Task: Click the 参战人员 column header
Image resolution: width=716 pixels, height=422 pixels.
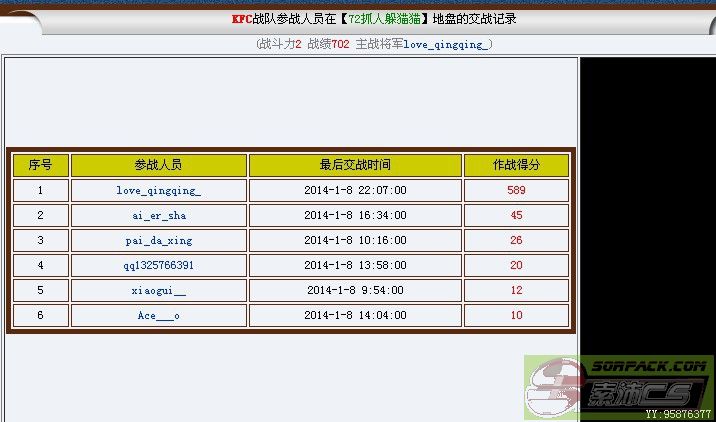Action: [158, 165]
